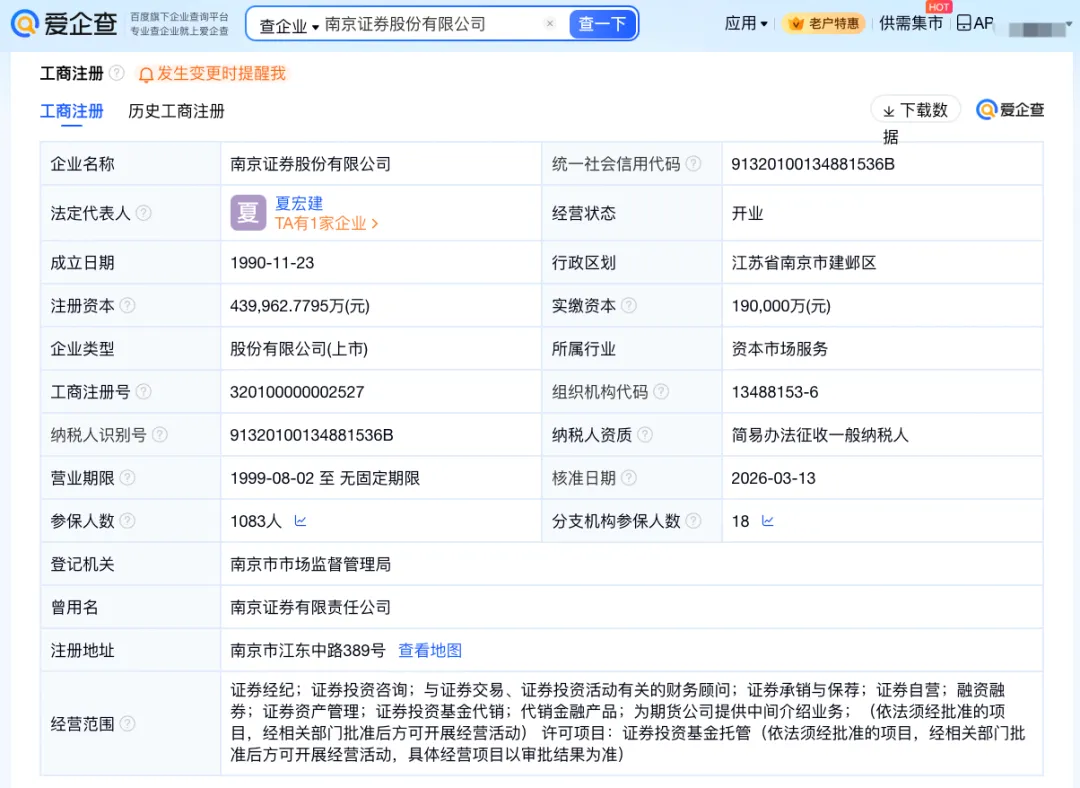The width and height of the screenshot is (1080, 788).
Task: Open legal representative 夏宏建 profile
Action: pos(299,203)
